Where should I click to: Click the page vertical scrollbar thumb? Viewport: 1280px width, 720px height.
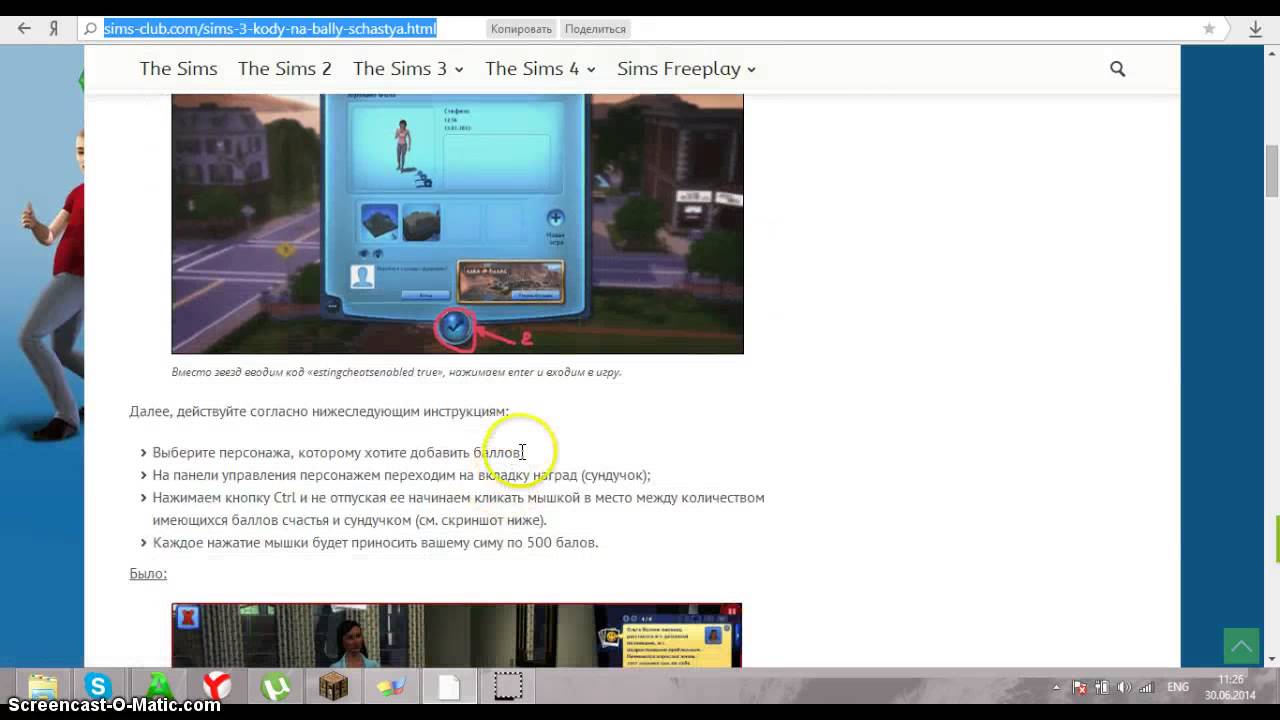1272,171
